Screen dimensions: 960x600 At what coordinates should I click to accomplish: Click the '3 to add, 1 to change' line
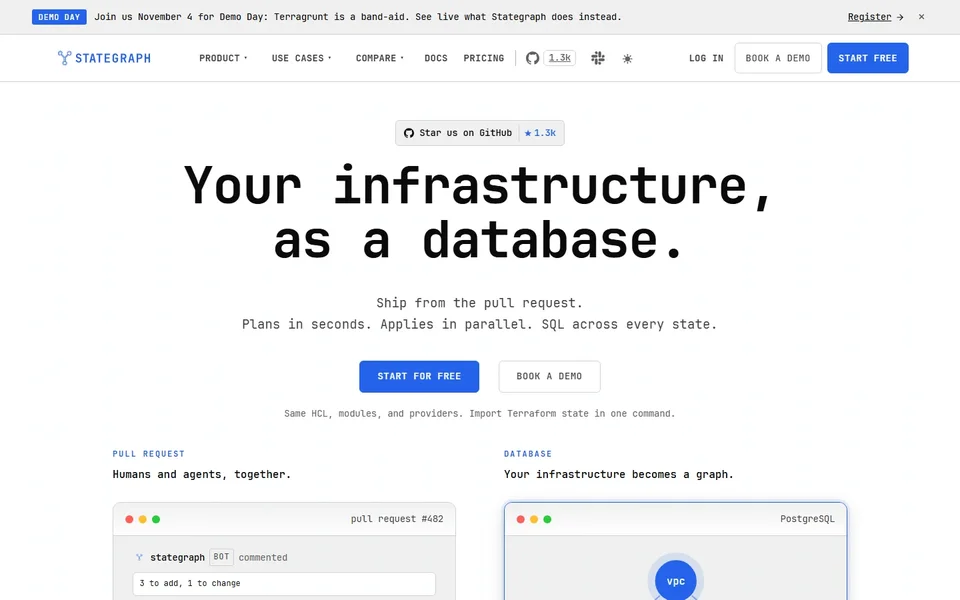pyautogui.click(x=284, y=583)
